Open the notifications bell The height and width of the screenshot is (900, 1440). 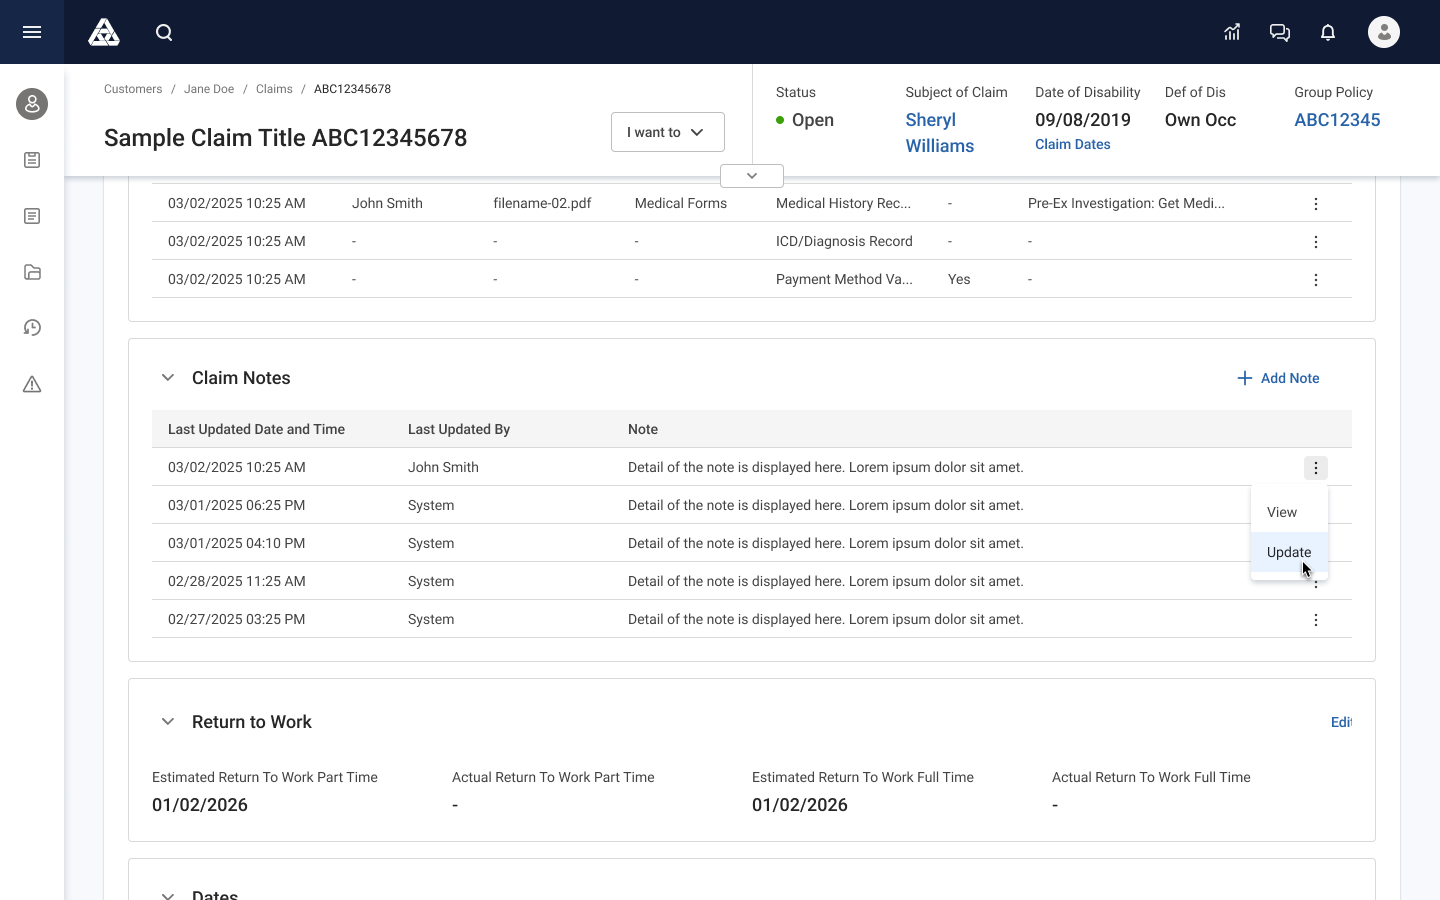1328,32
